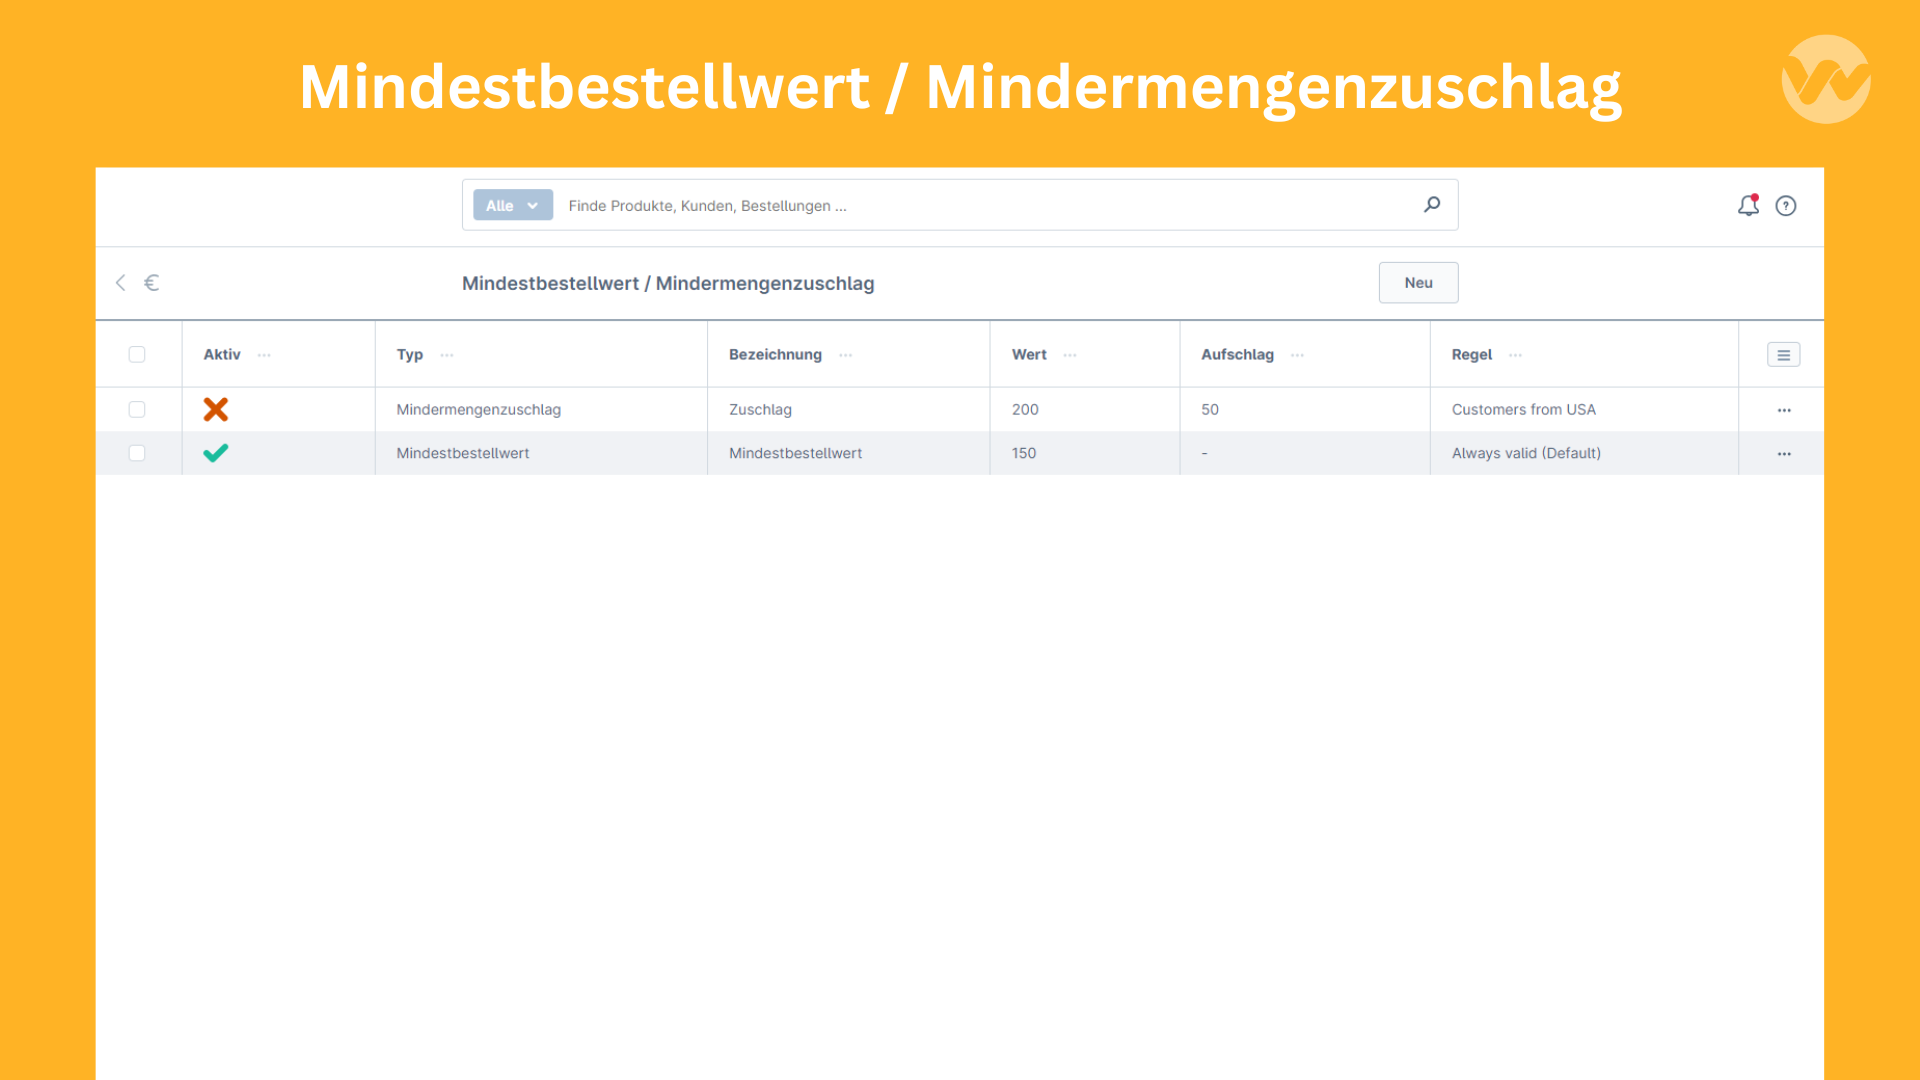Click the Shopware logo in the top corner
The width and height of the screenshot is (1920, 1080).
pos(1826,78)
